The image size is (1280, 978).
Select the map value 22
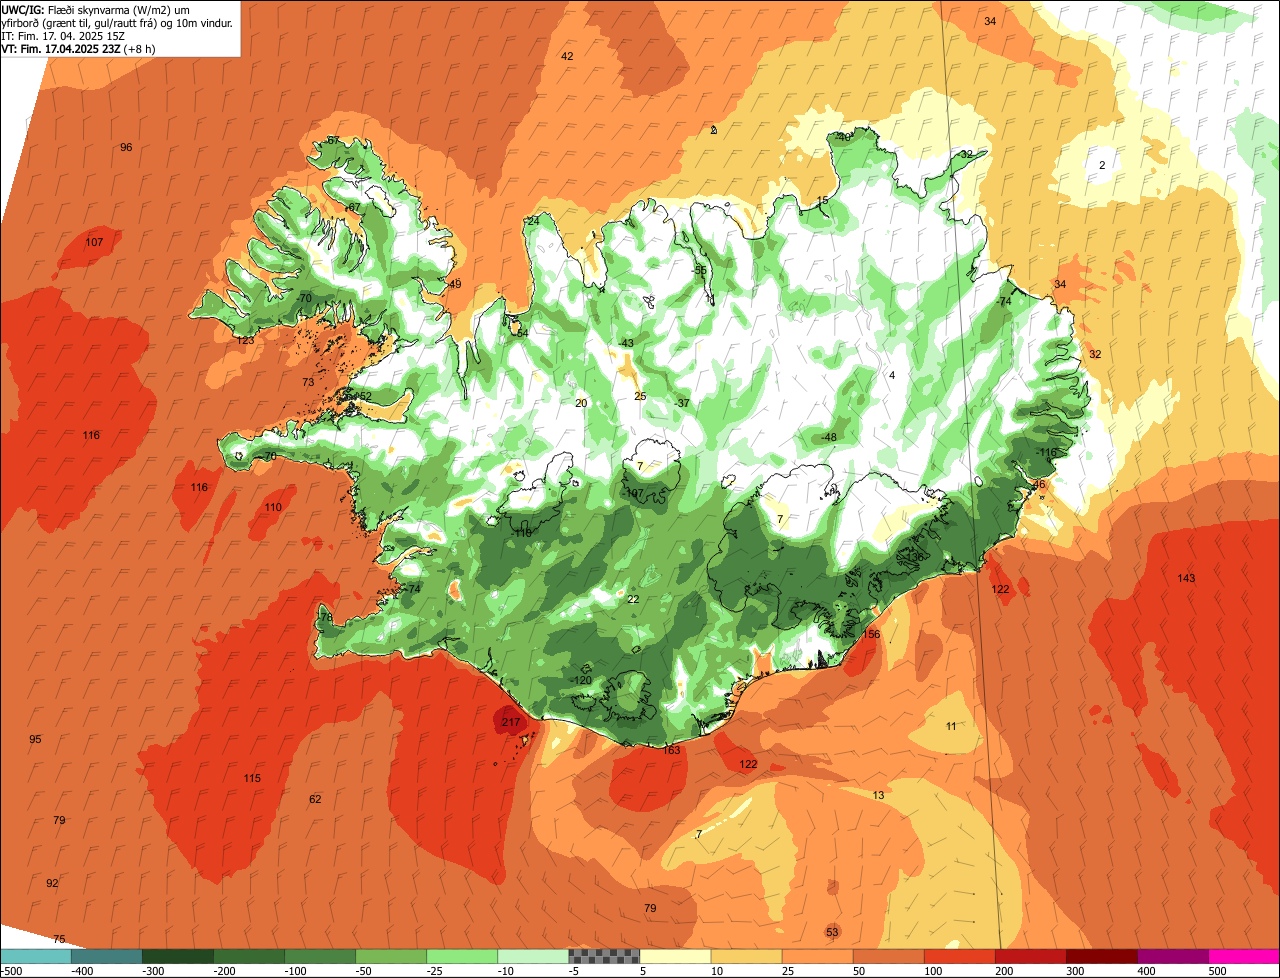632,599
